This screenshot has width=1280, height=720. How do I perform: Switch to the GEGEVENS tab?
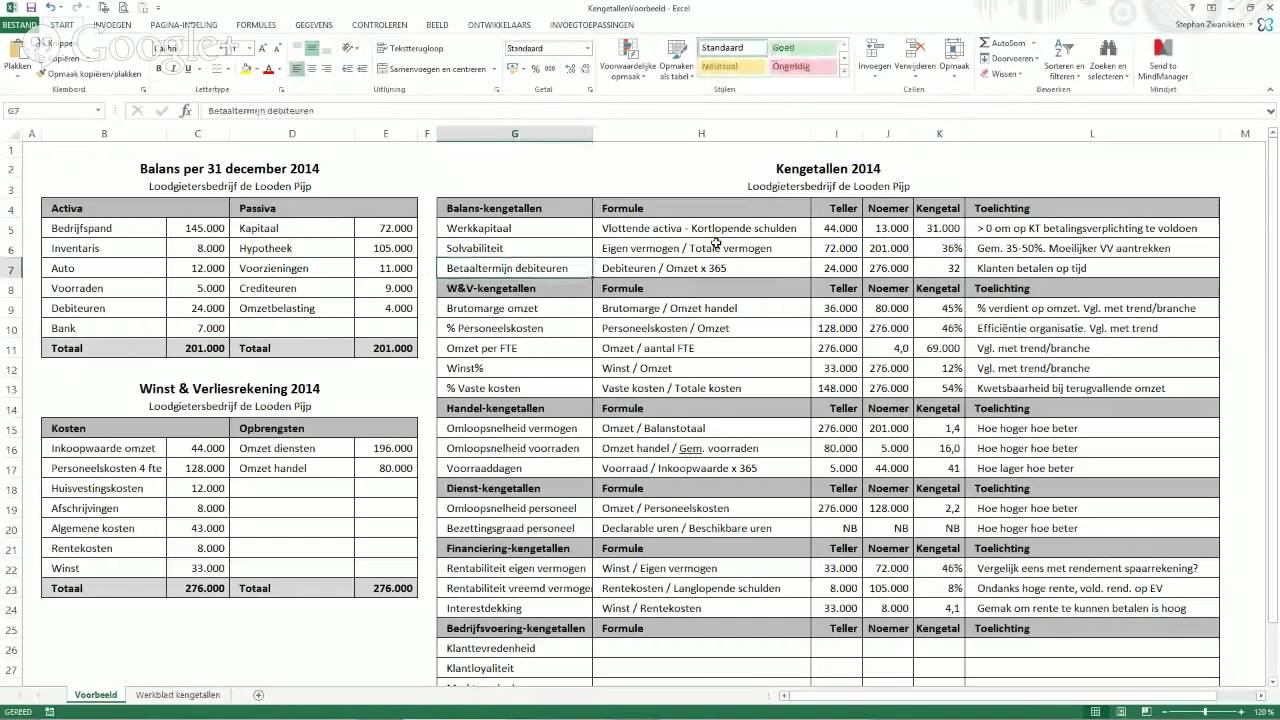click(x=314, y=24)
